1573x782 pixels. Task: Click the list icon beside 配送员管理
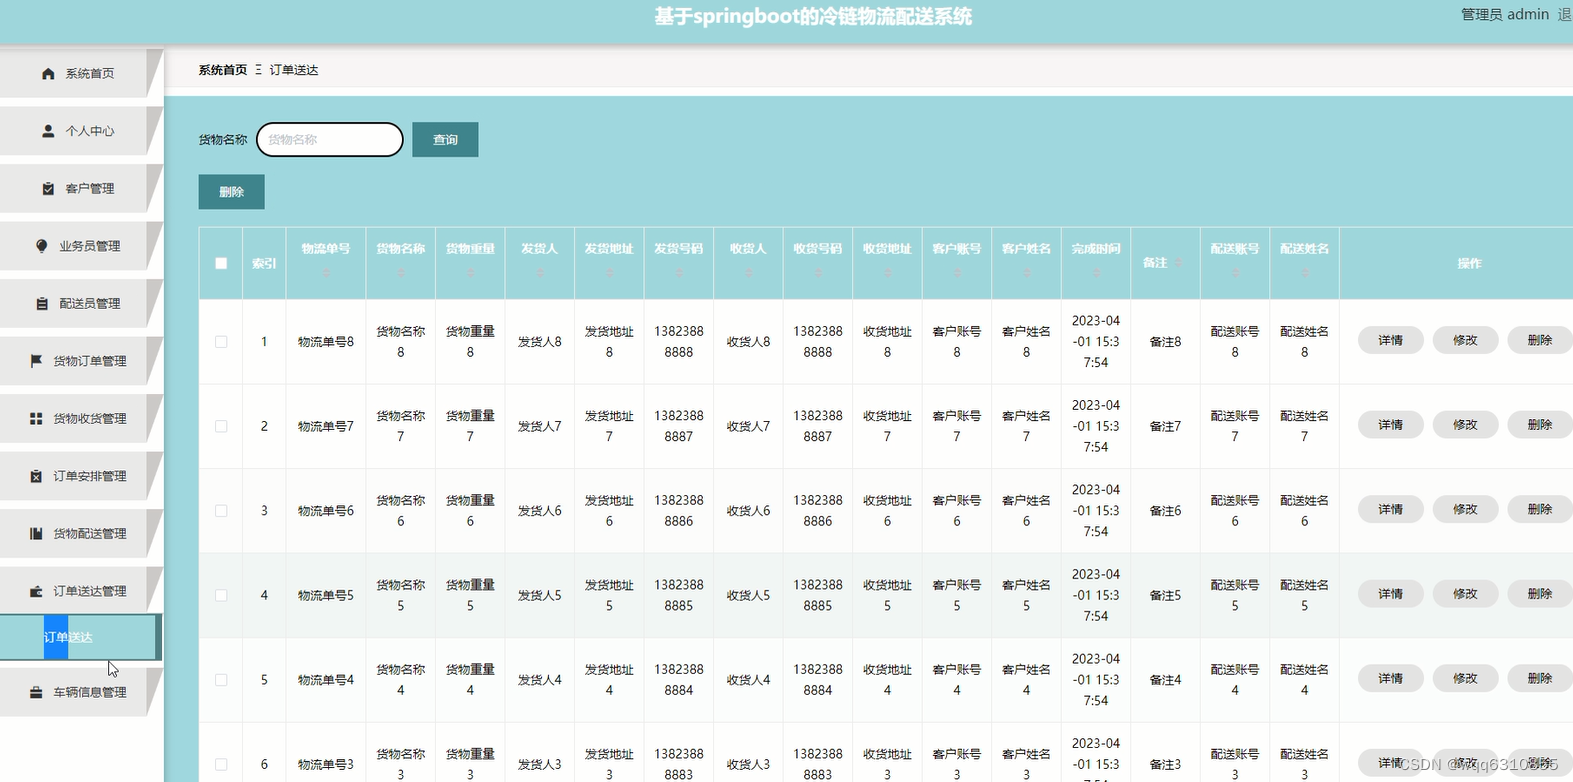tap(42, 304)
